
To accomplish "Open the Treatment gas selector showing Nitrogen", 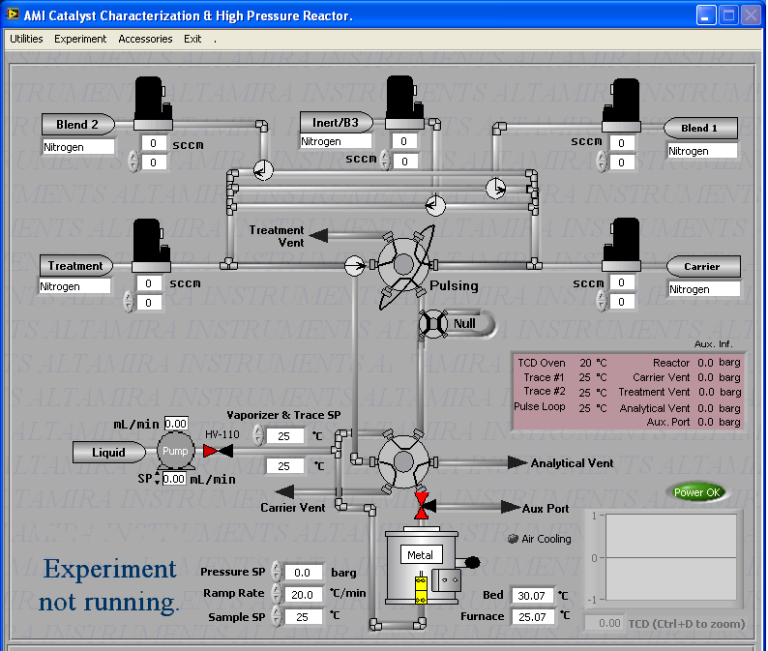I will (x=75, y=286).
